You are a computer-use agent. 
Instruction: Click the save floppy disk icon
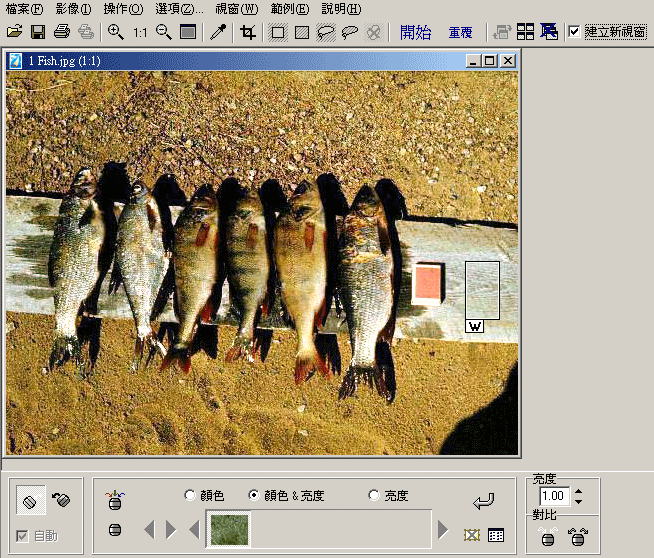click(x=38, y=32)
